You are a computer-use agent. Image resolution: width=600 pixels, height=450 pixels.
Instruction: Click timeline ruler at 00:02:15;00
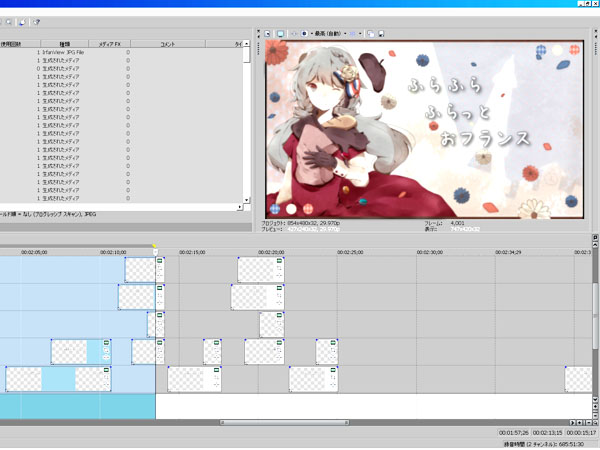[x=192, y=252]
